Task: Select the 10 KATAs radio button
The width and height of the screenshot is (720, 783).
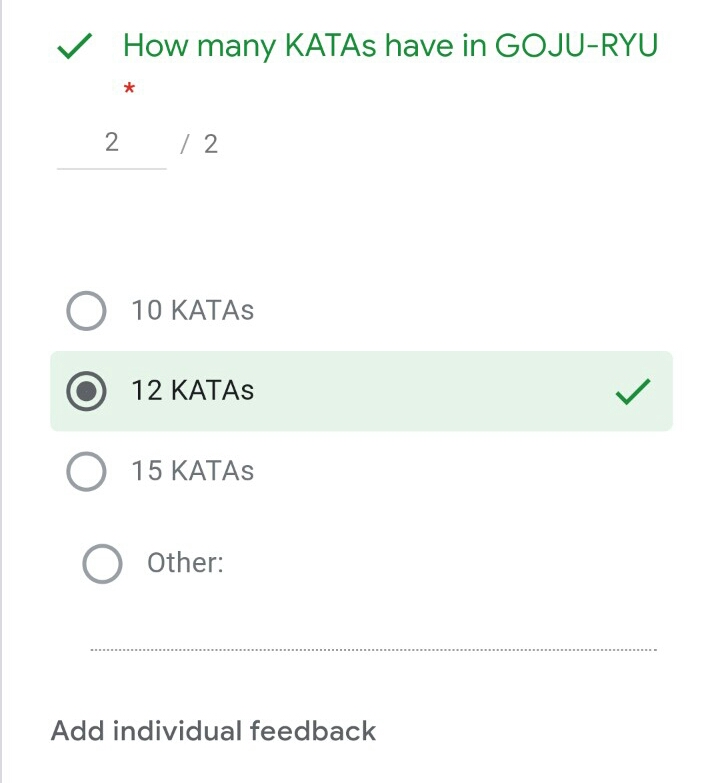Action: pyautogui.click(x=86, y=310)
